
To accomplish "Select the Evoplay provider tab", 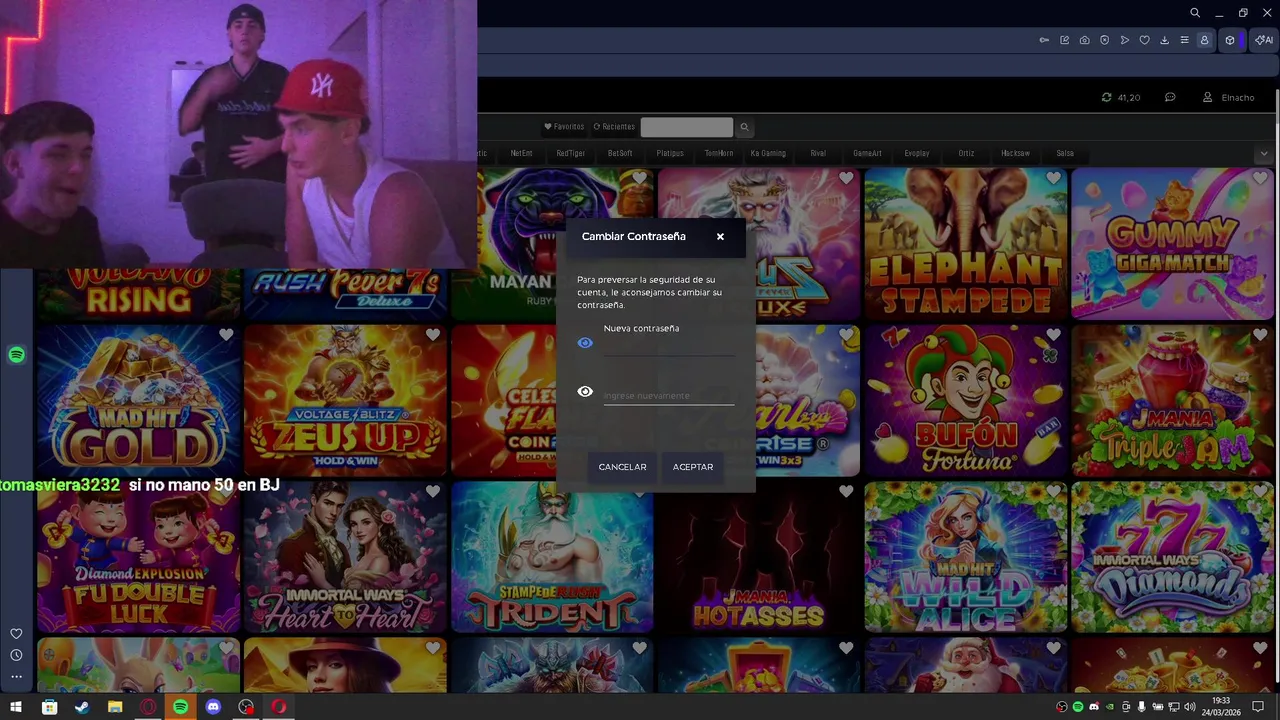I will [x=917, y=153].
